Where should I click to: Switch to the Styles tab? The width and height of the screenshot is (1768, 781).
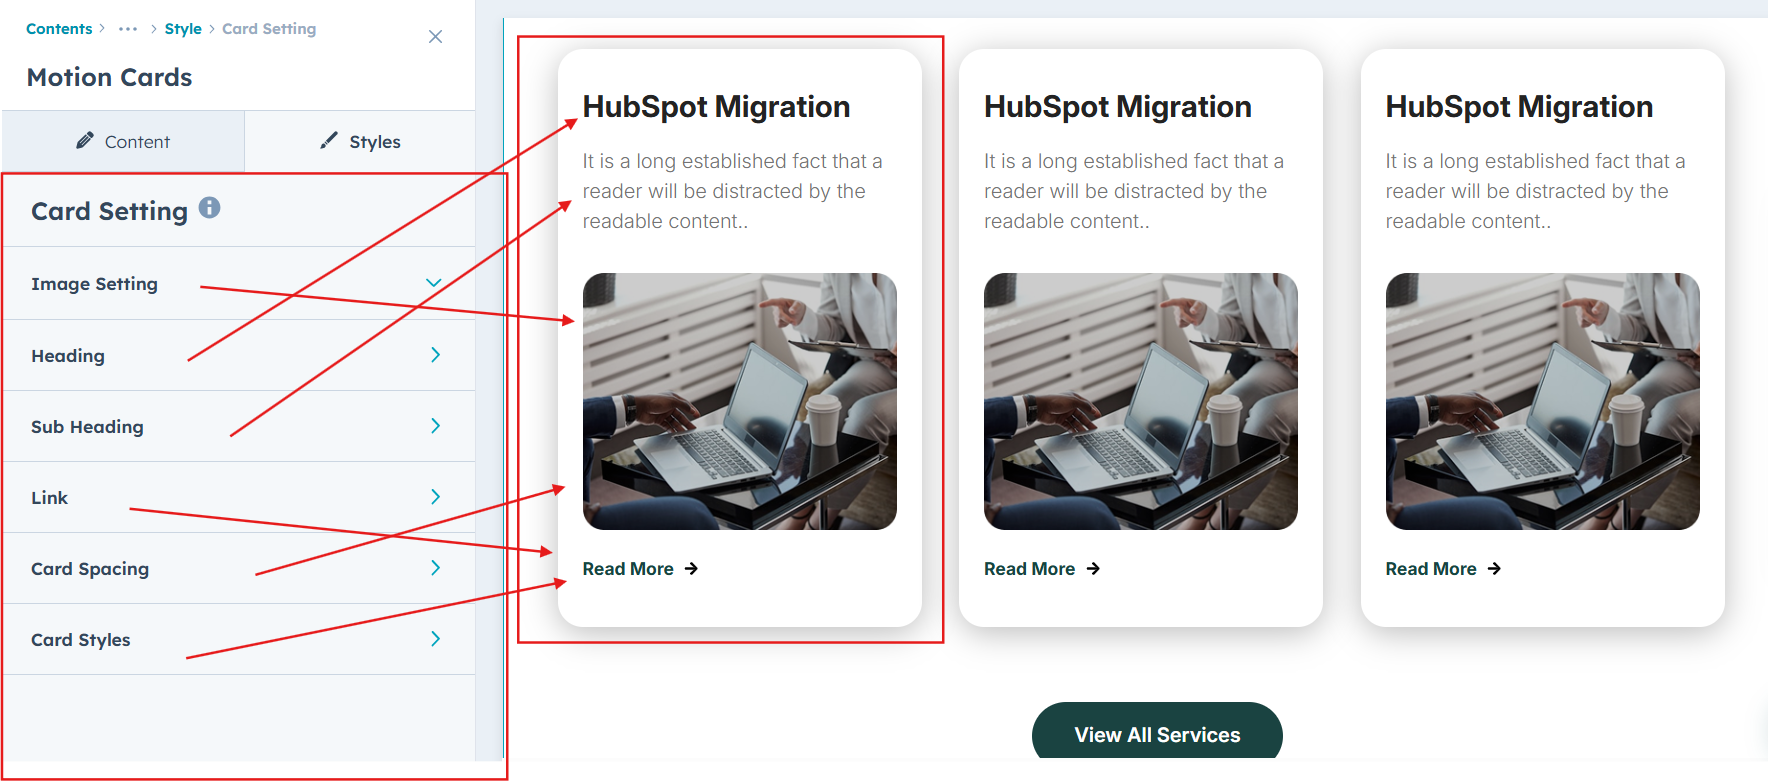tap(360, 141)
